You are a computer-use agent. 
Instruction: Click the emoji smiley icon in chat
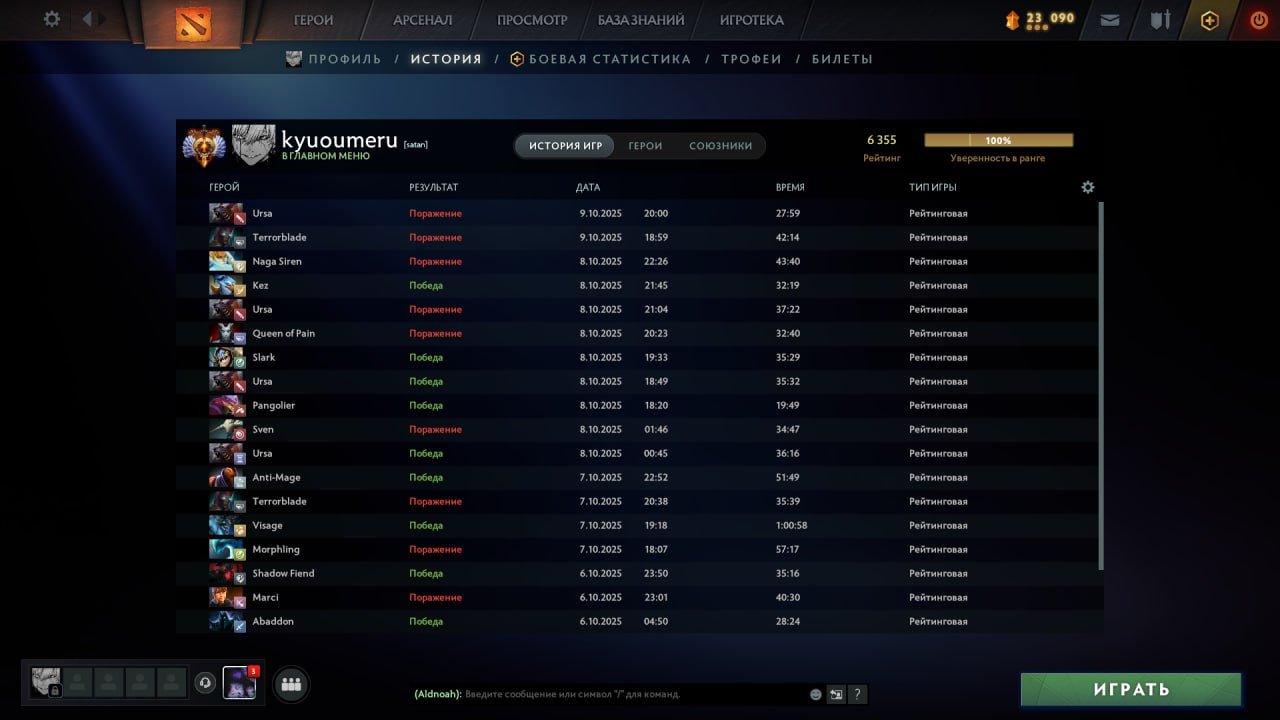[816, 694]
